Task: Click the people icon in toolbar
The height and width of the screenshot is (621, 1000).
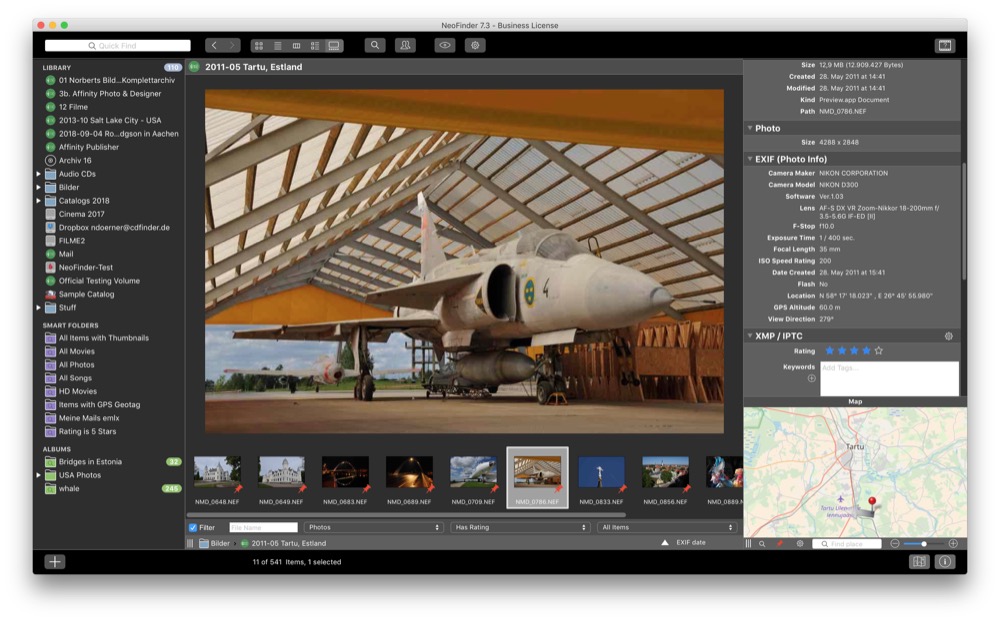Action: point(404,46)
